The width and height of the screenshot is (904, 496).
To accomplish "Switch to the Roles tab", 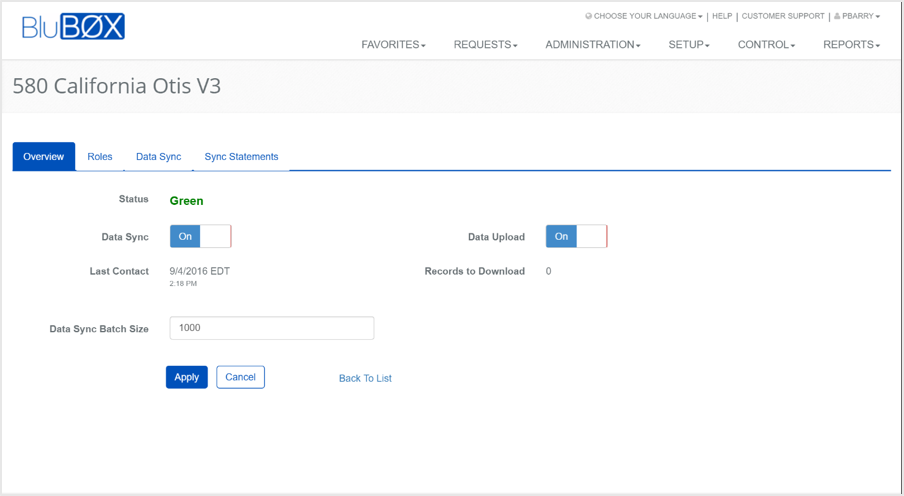I will tap(100, 157).
